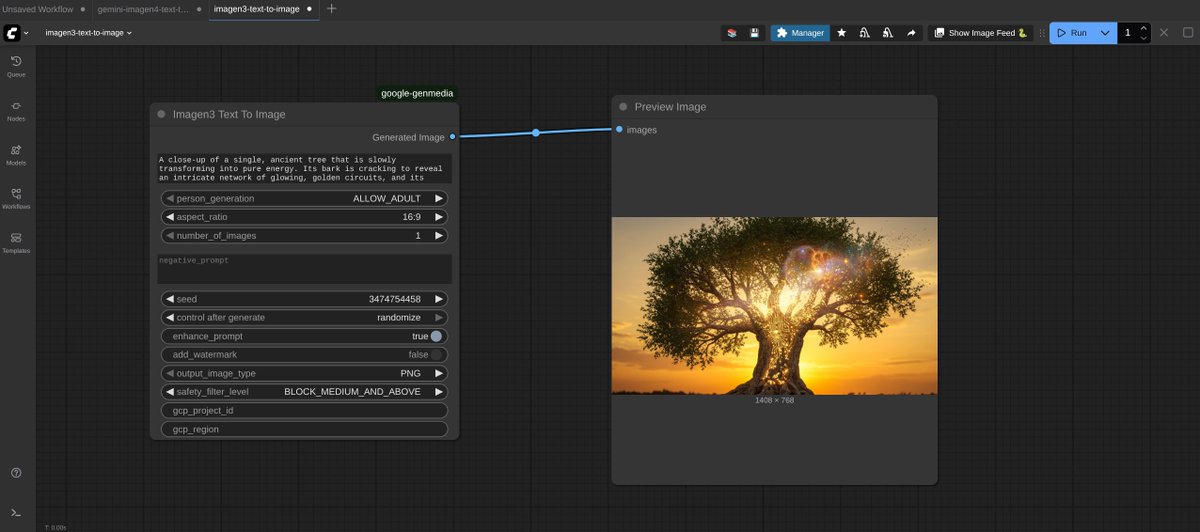Click next arrow on aspect_ratio selector

pyautogui.click(x=438, y=217)
